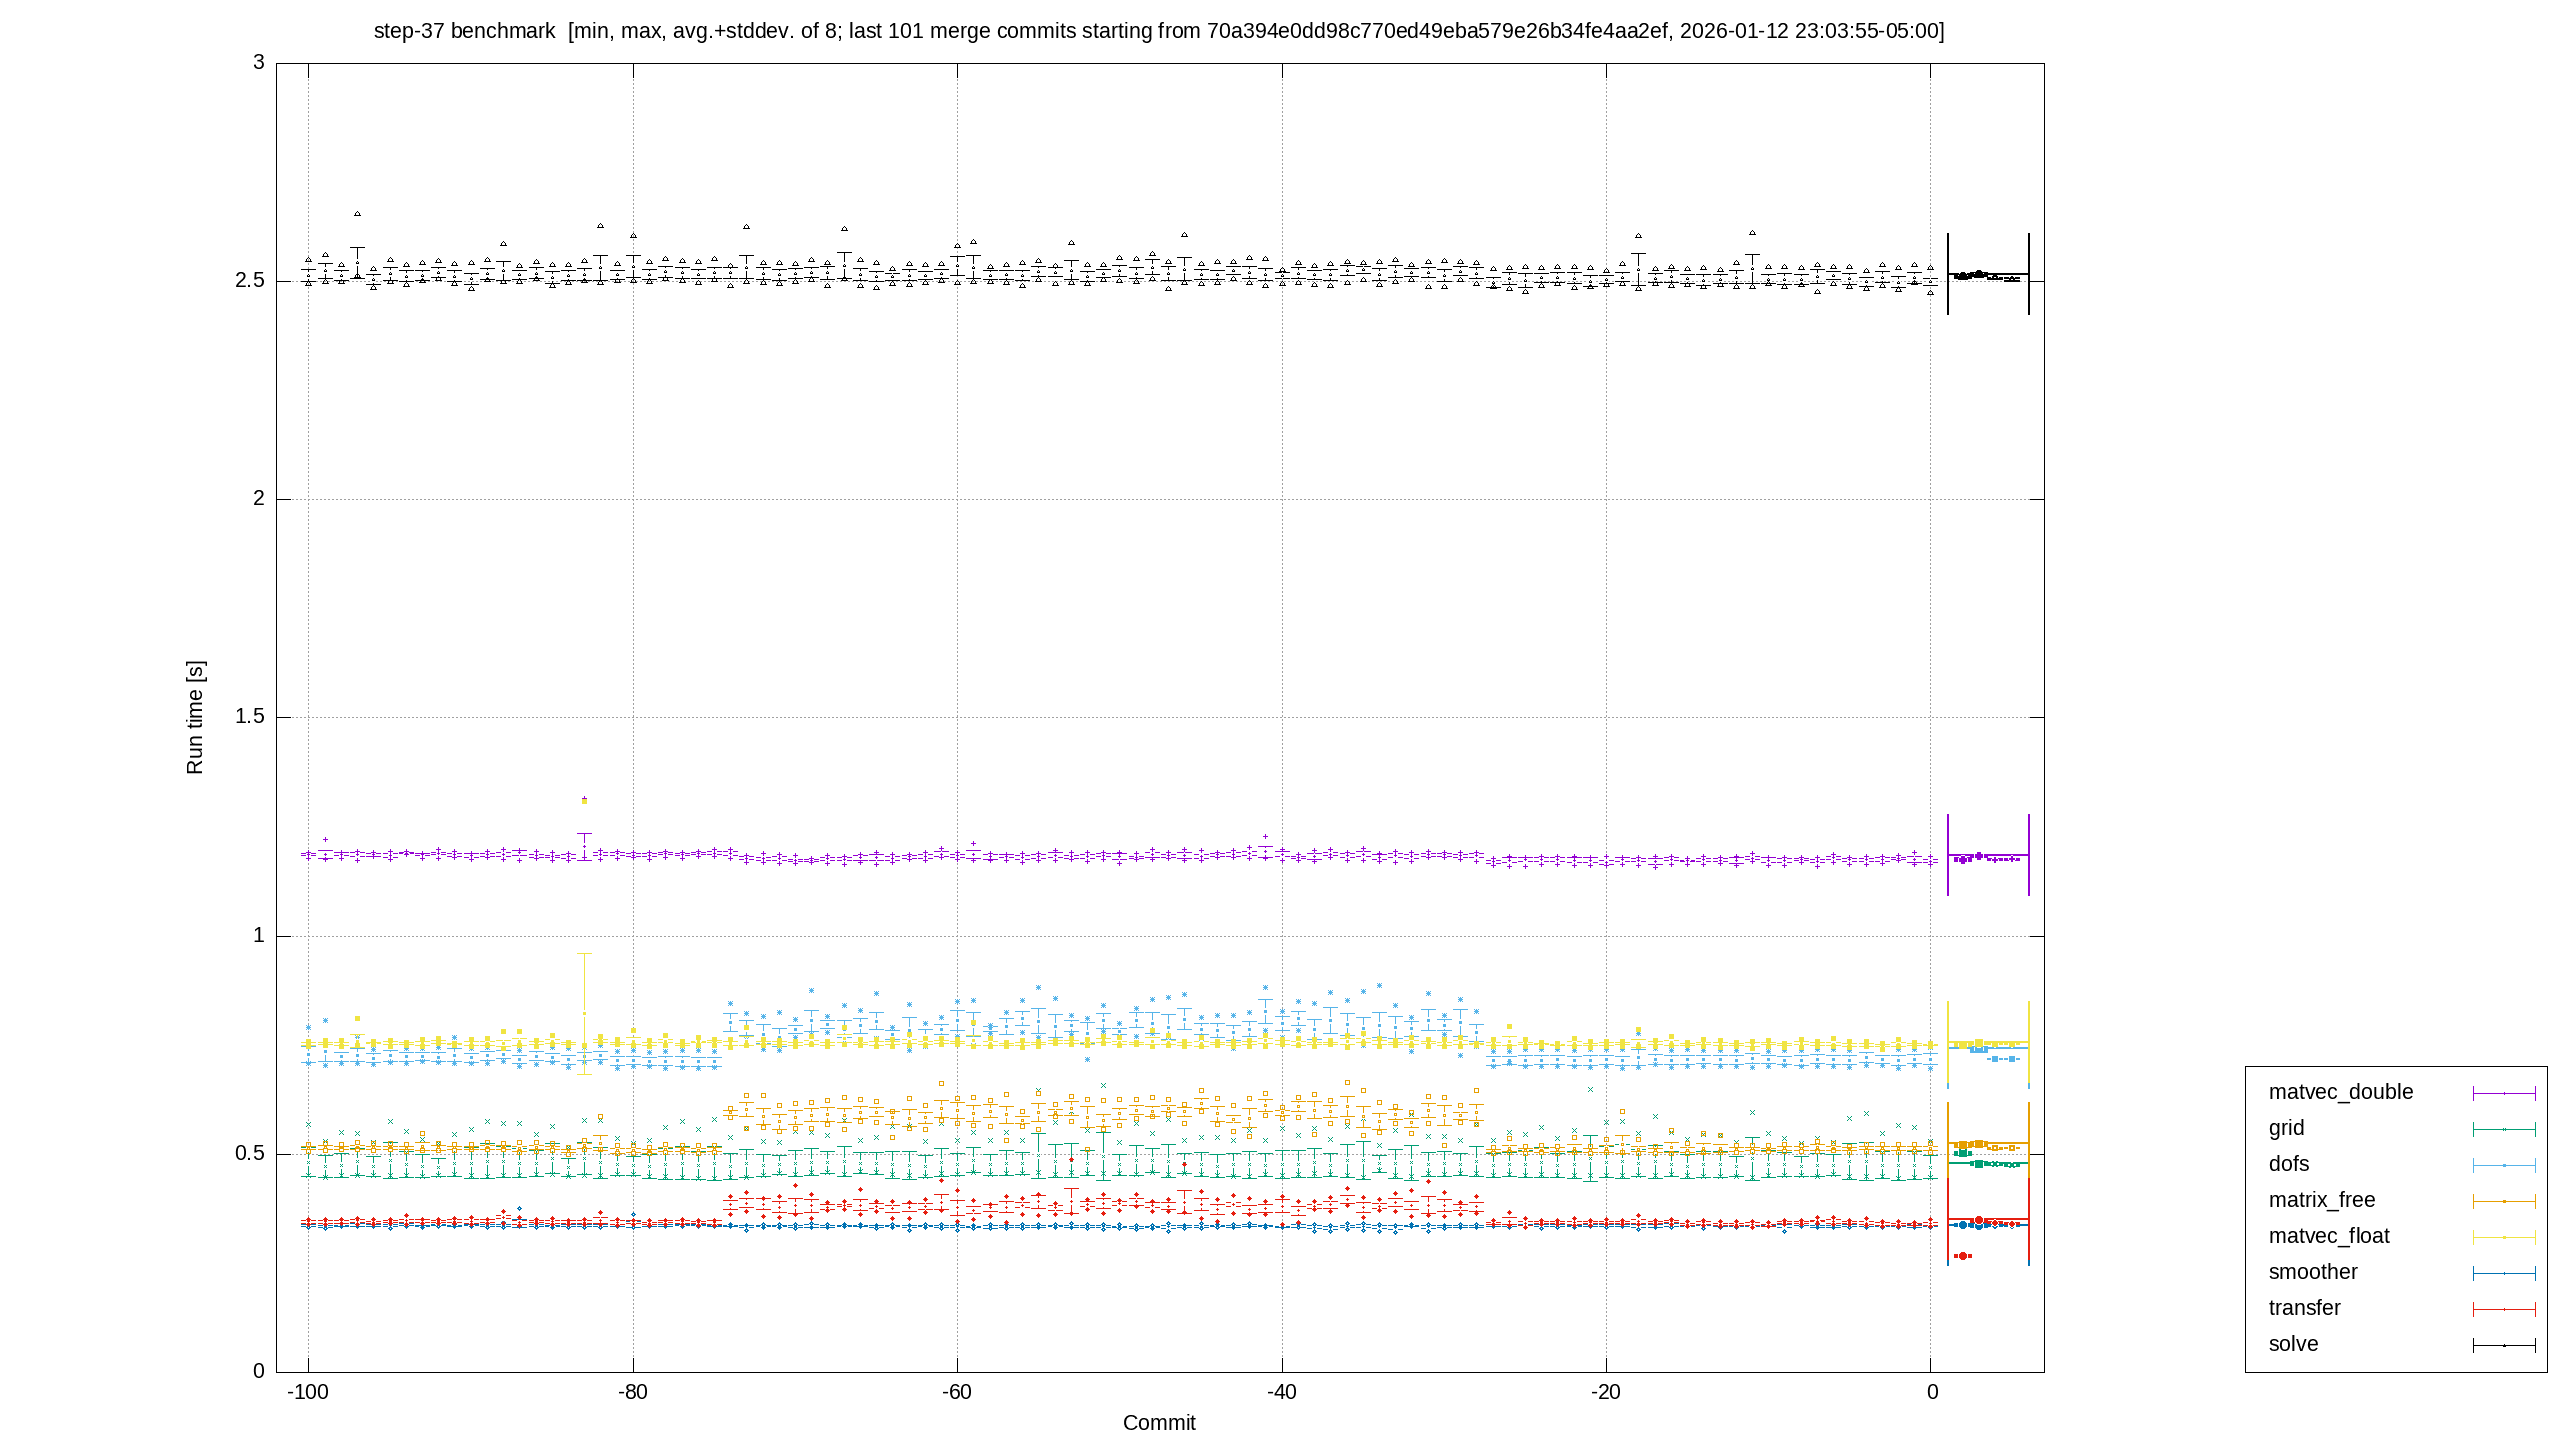The height and width of the screenshot is (1440, 2560).
Task: Click the solve legend line sample
Action: [x=2504, y=1345]
